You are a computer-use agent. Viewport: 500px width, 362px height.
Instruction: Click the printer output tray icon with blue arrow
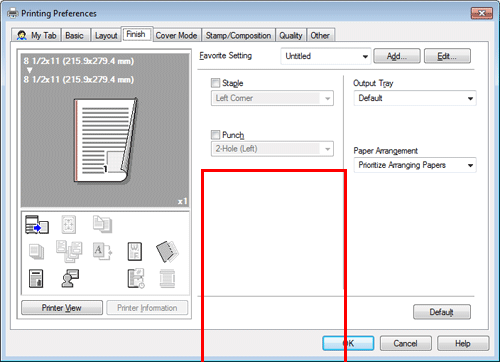(x=37, y=224)
